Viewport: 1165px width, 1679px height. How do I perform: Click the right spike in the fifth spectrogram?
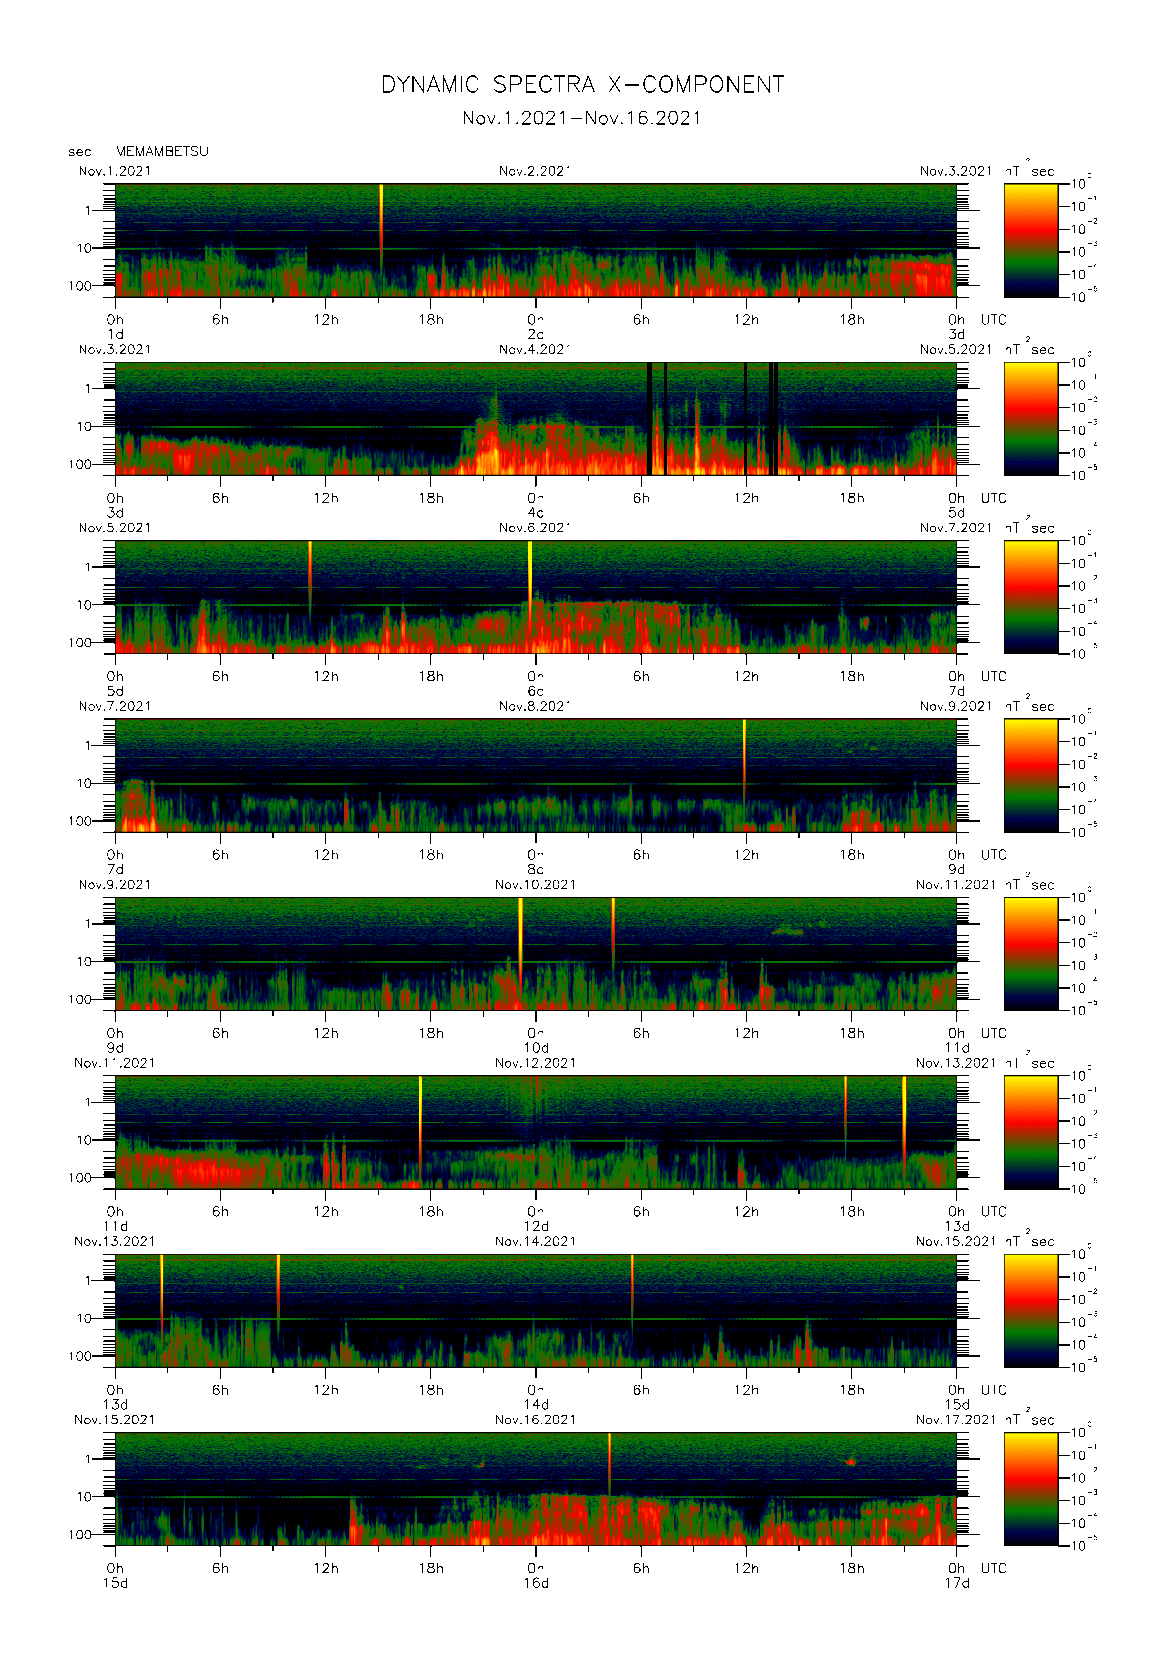pyautogui.click(x=613, y=930)
